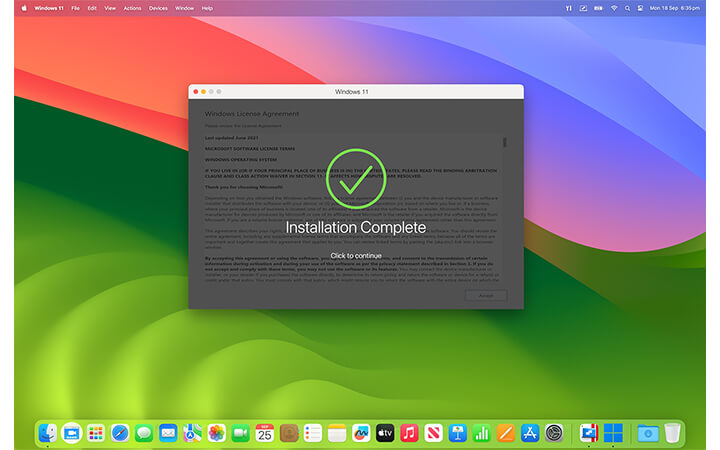The width and height of the screenshot is (720, 450).
Task: Open App Store from the Dock
Action: pos(530,433)
